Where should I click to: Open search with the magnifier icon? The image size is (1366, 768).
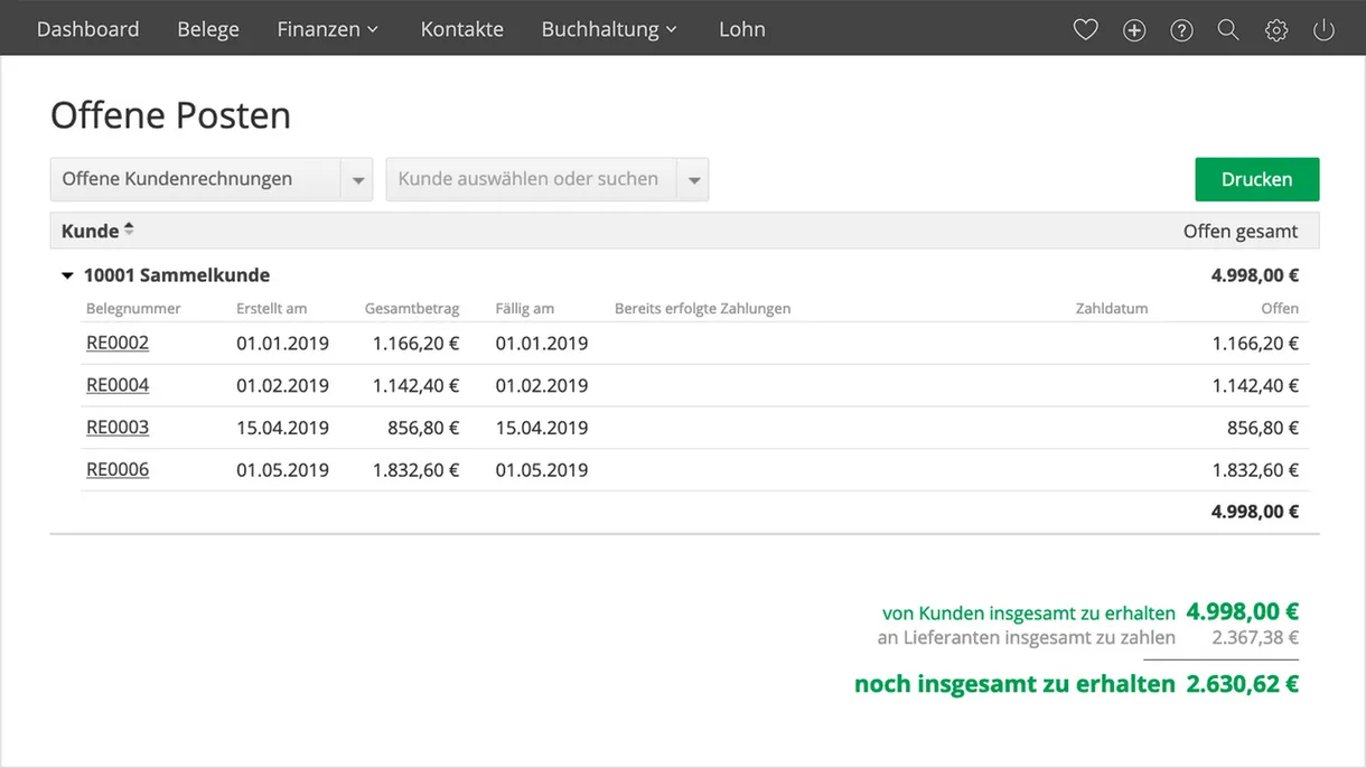[1228, 30]
